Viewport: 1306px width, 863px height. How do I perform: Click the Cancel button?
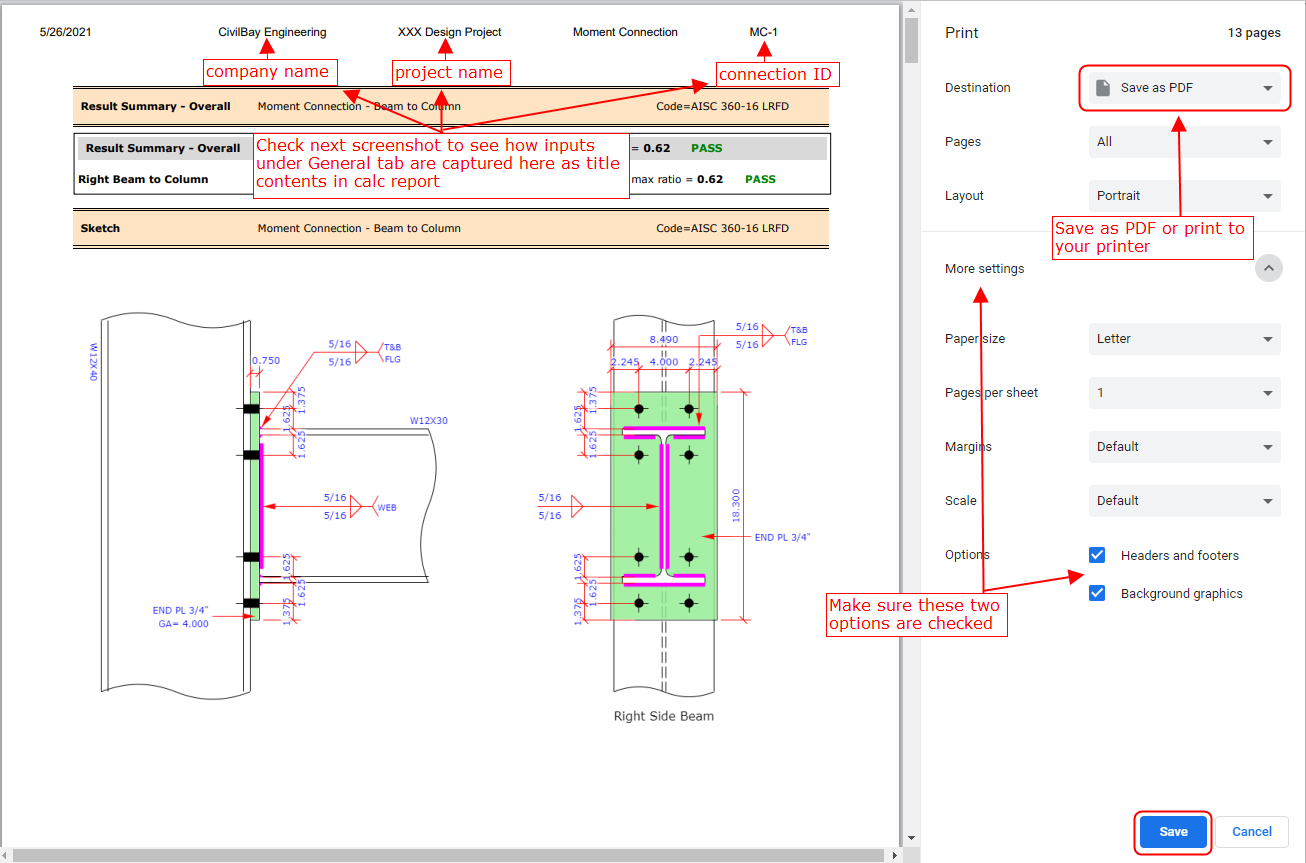(x=1251, y=832)
